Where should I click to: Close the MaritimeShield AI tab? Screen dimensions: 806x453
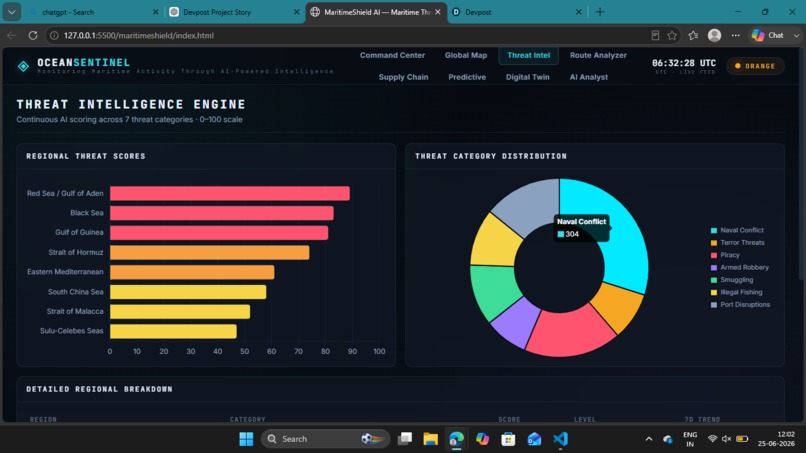click(x=437, y=12)
